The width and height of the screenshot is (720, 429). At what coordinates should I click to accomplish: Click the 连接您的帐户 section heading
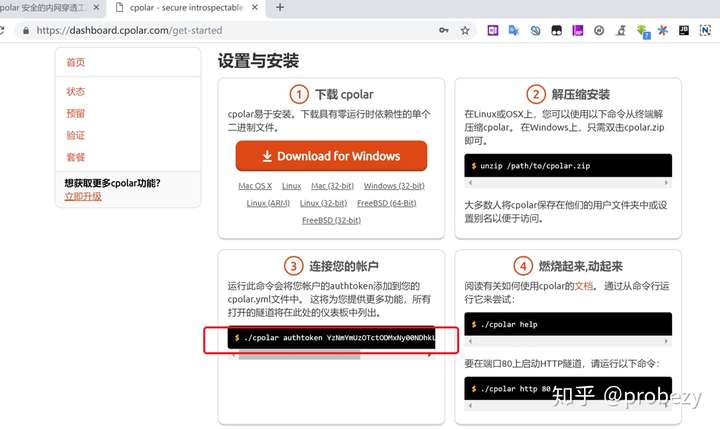pyautogui.click(x=343, y=266)
